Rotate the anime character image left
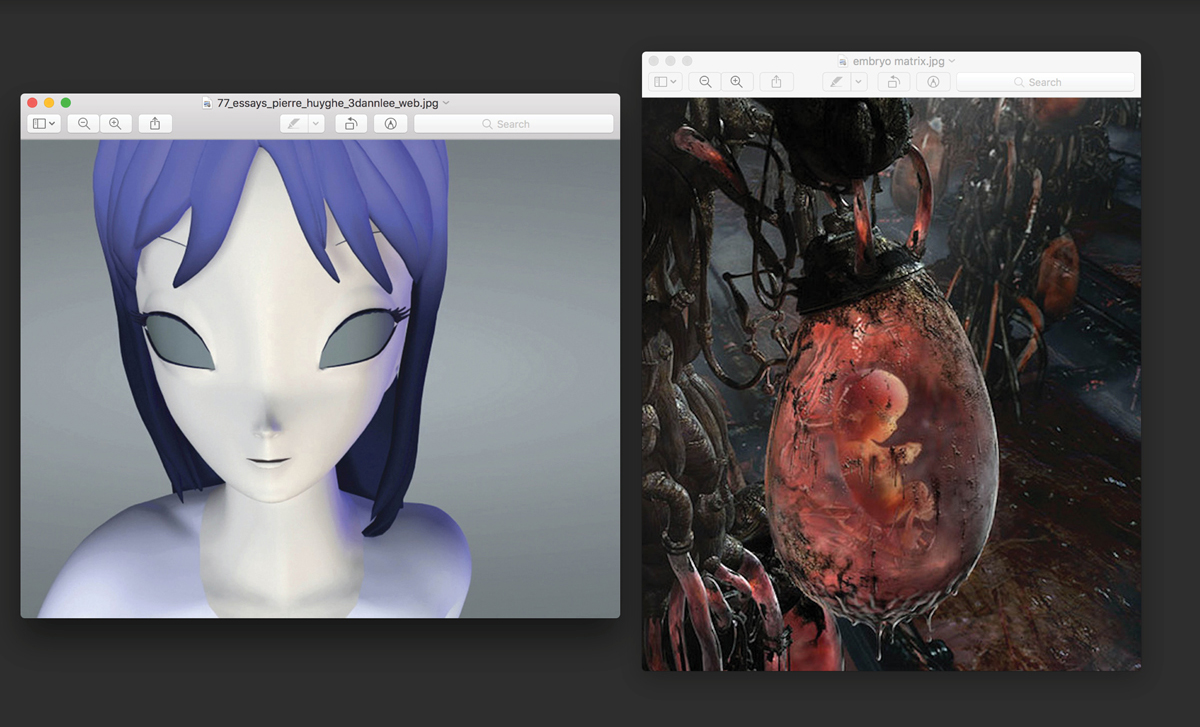 click(350, 124)
